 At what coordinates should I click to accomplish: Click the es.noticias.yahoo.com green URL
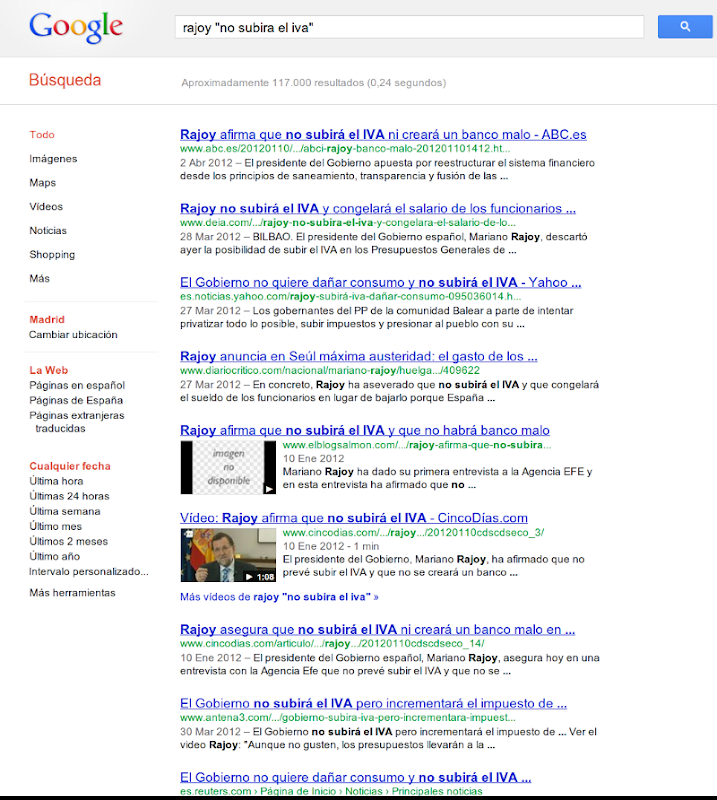coord(351,296)
